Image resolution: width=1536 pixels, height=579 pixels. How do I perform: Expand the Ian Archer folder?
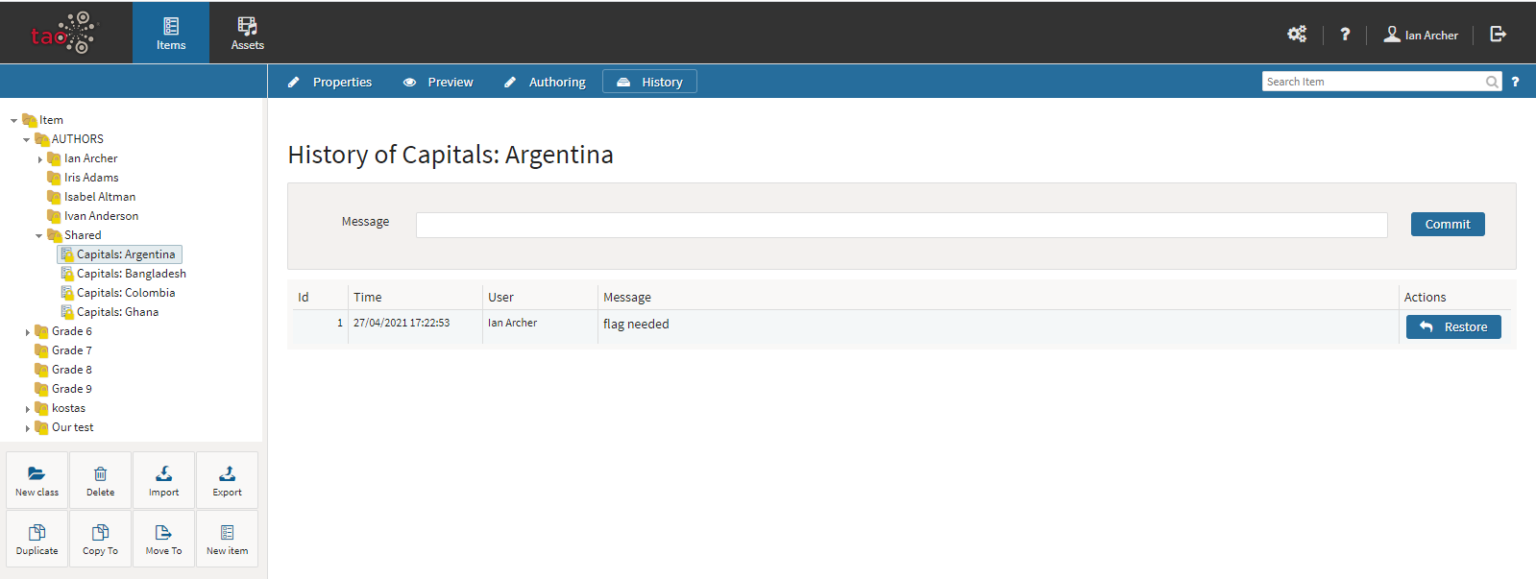click(x=40, y=159)
